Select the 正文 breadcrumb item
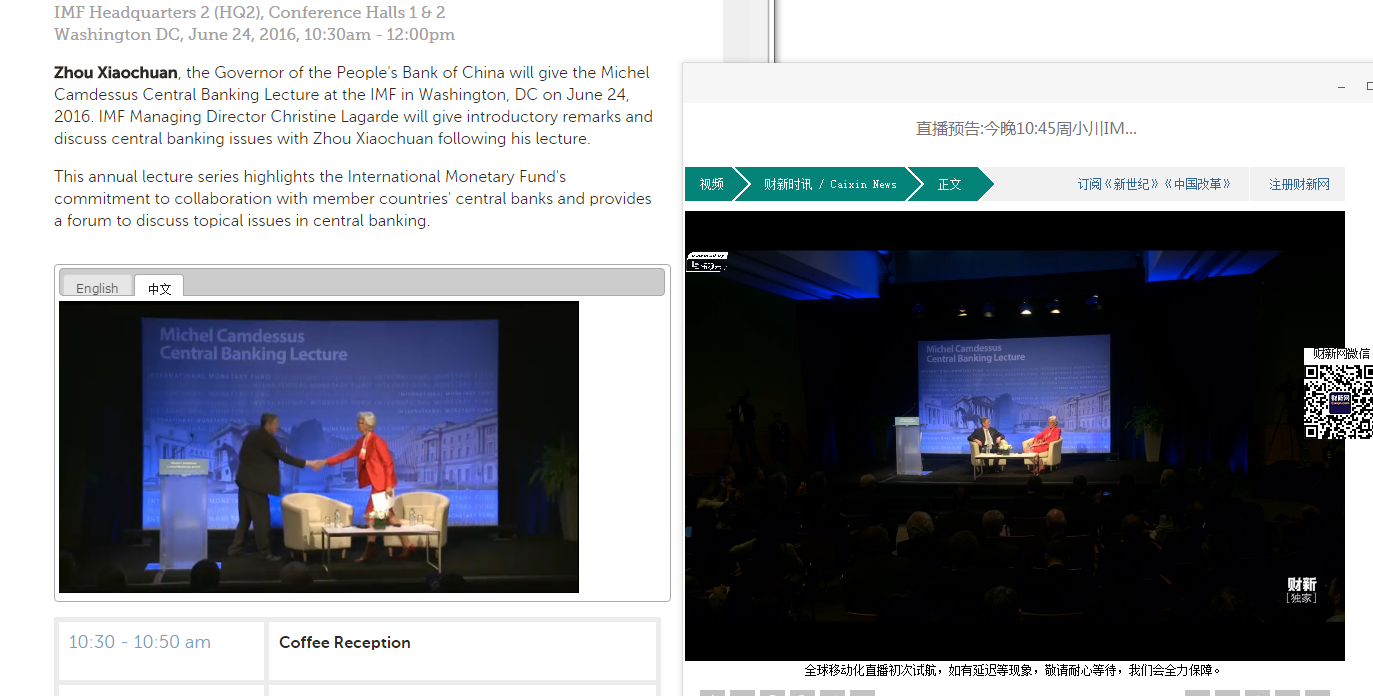 (949, 184)
